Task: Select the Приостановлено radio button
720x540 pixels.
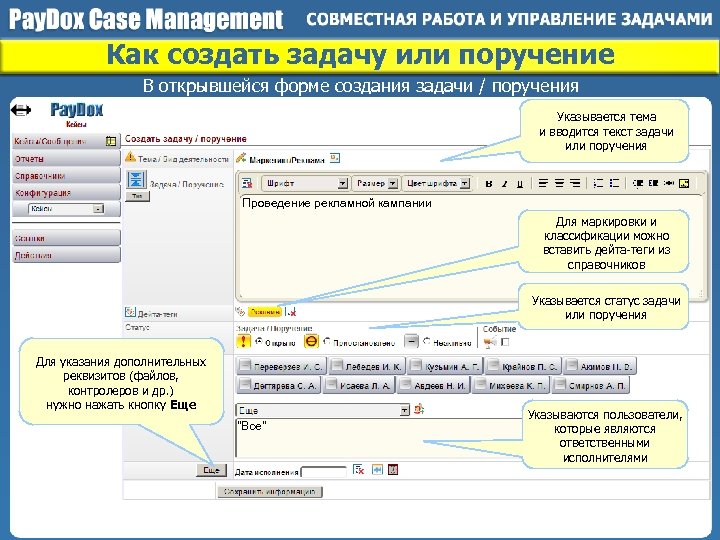Action: [327, 341]
